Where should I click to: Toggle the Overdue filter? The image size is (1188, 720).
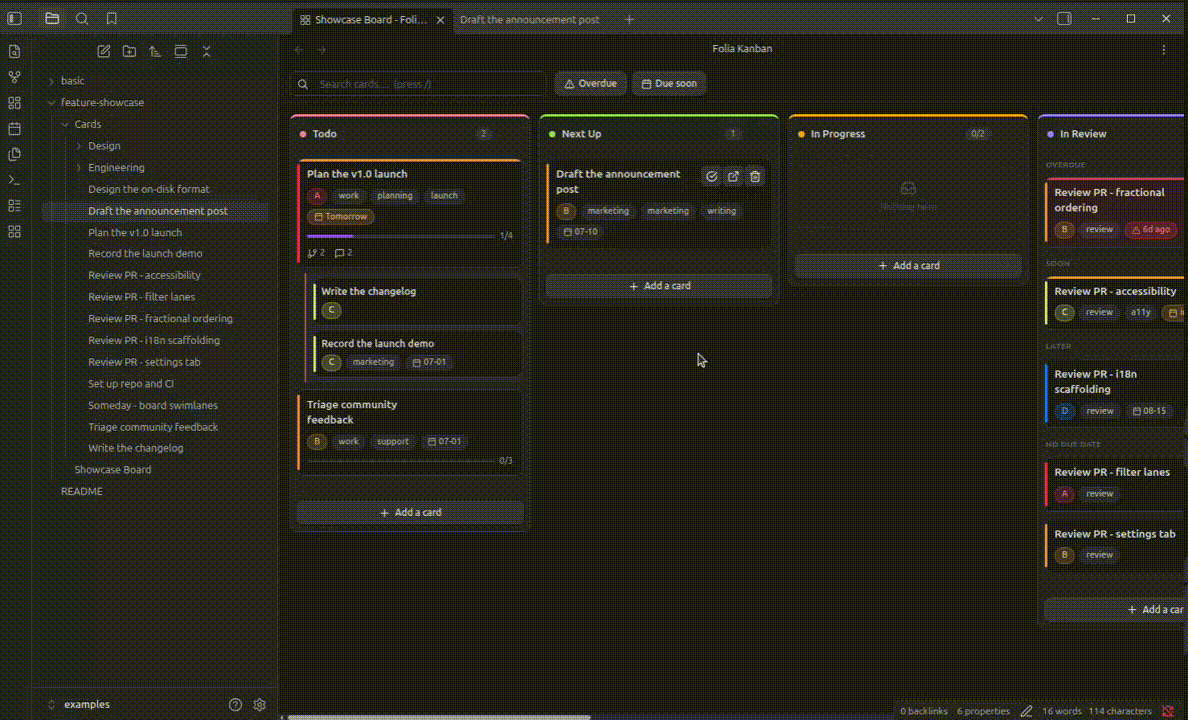point(591,83)
